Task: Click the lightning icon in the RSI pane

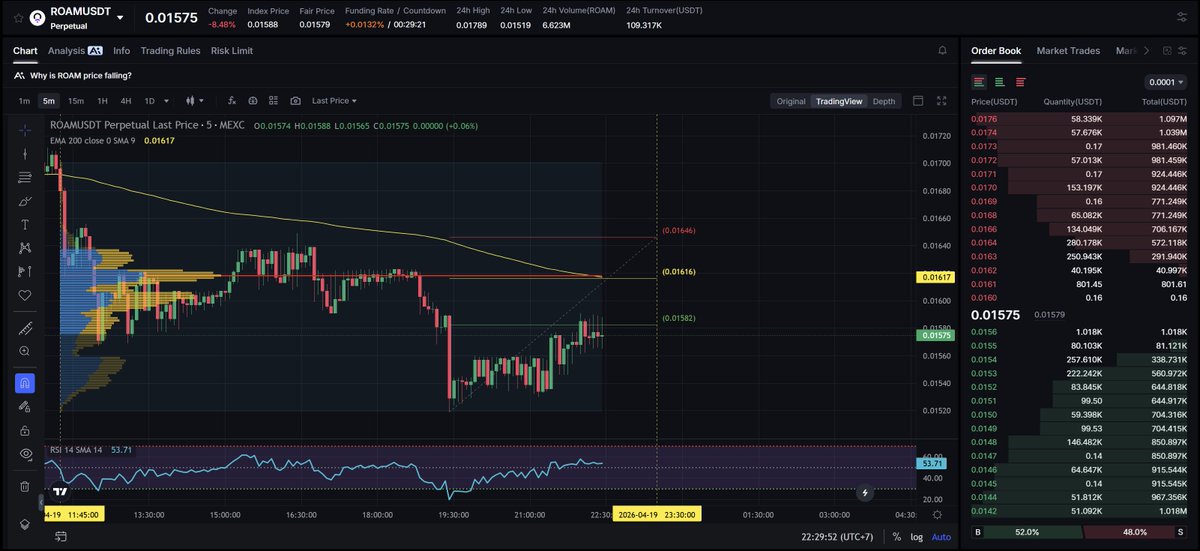Action: (x=865, y=491)
